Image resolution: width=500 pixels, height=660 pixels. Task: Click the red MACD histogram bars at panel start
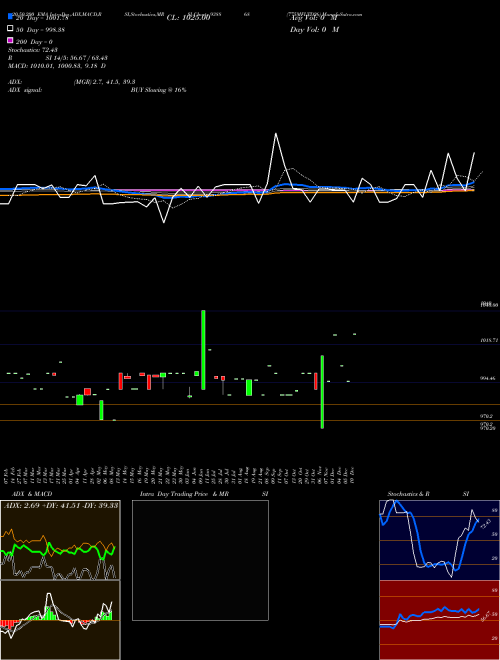point(8,624)
